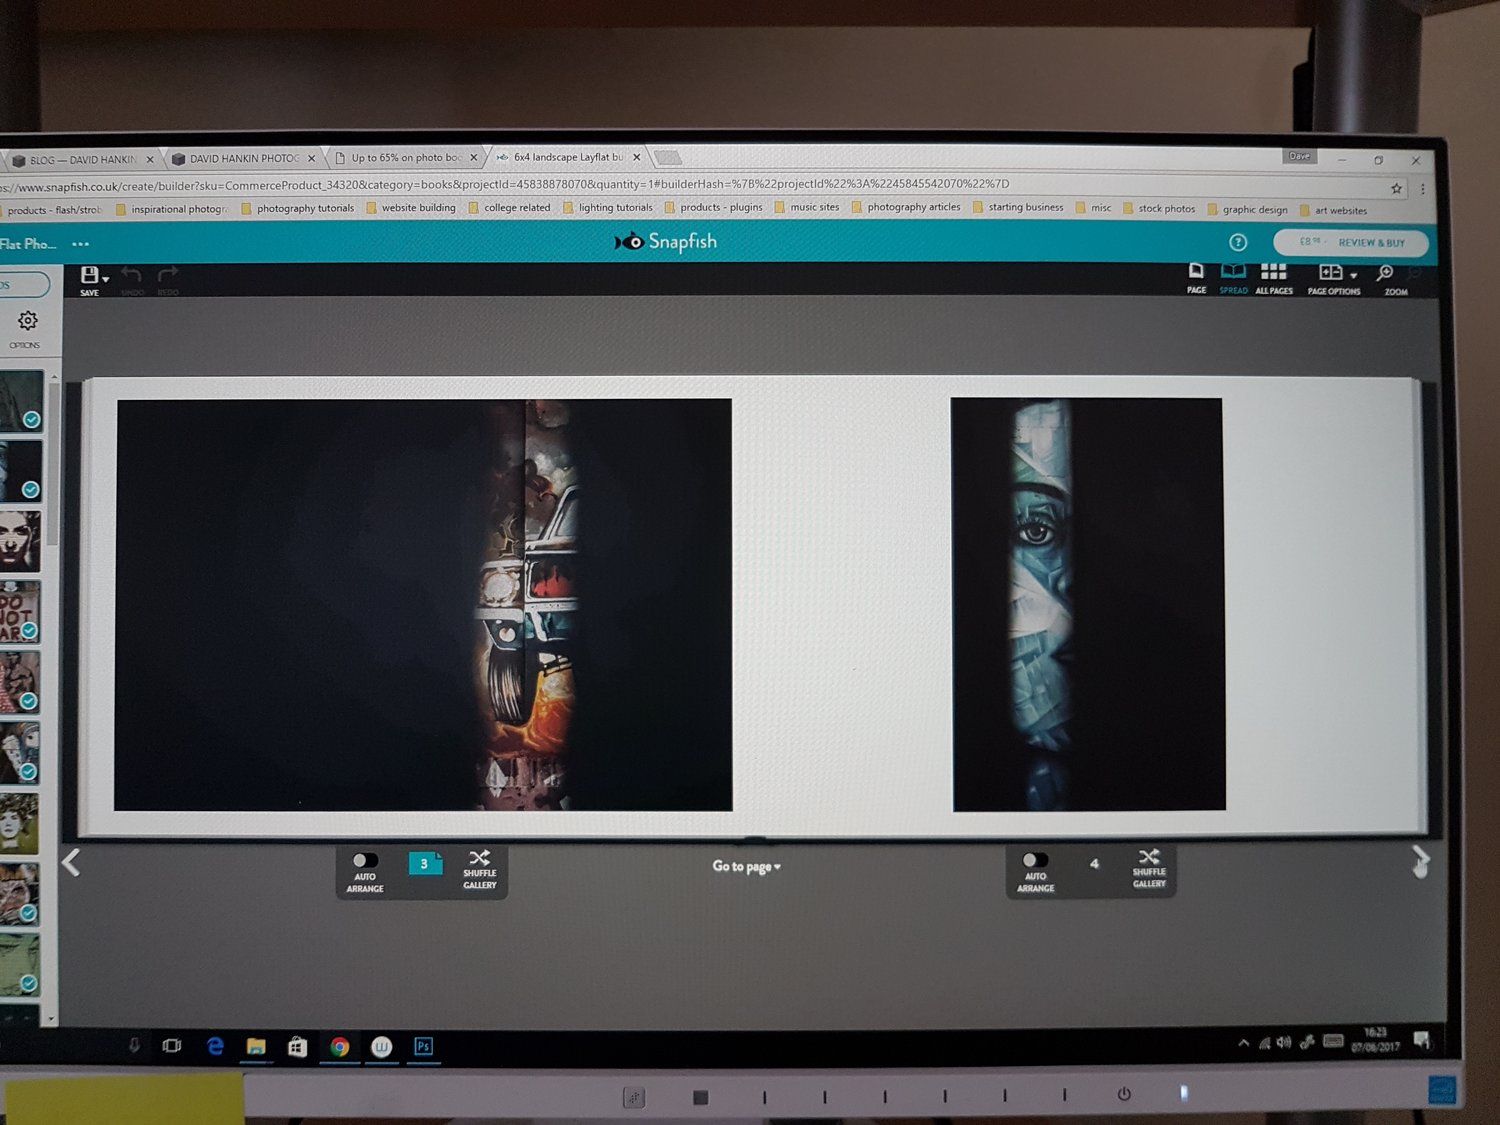Open Microsoft Edge from taskbar

215,1046
